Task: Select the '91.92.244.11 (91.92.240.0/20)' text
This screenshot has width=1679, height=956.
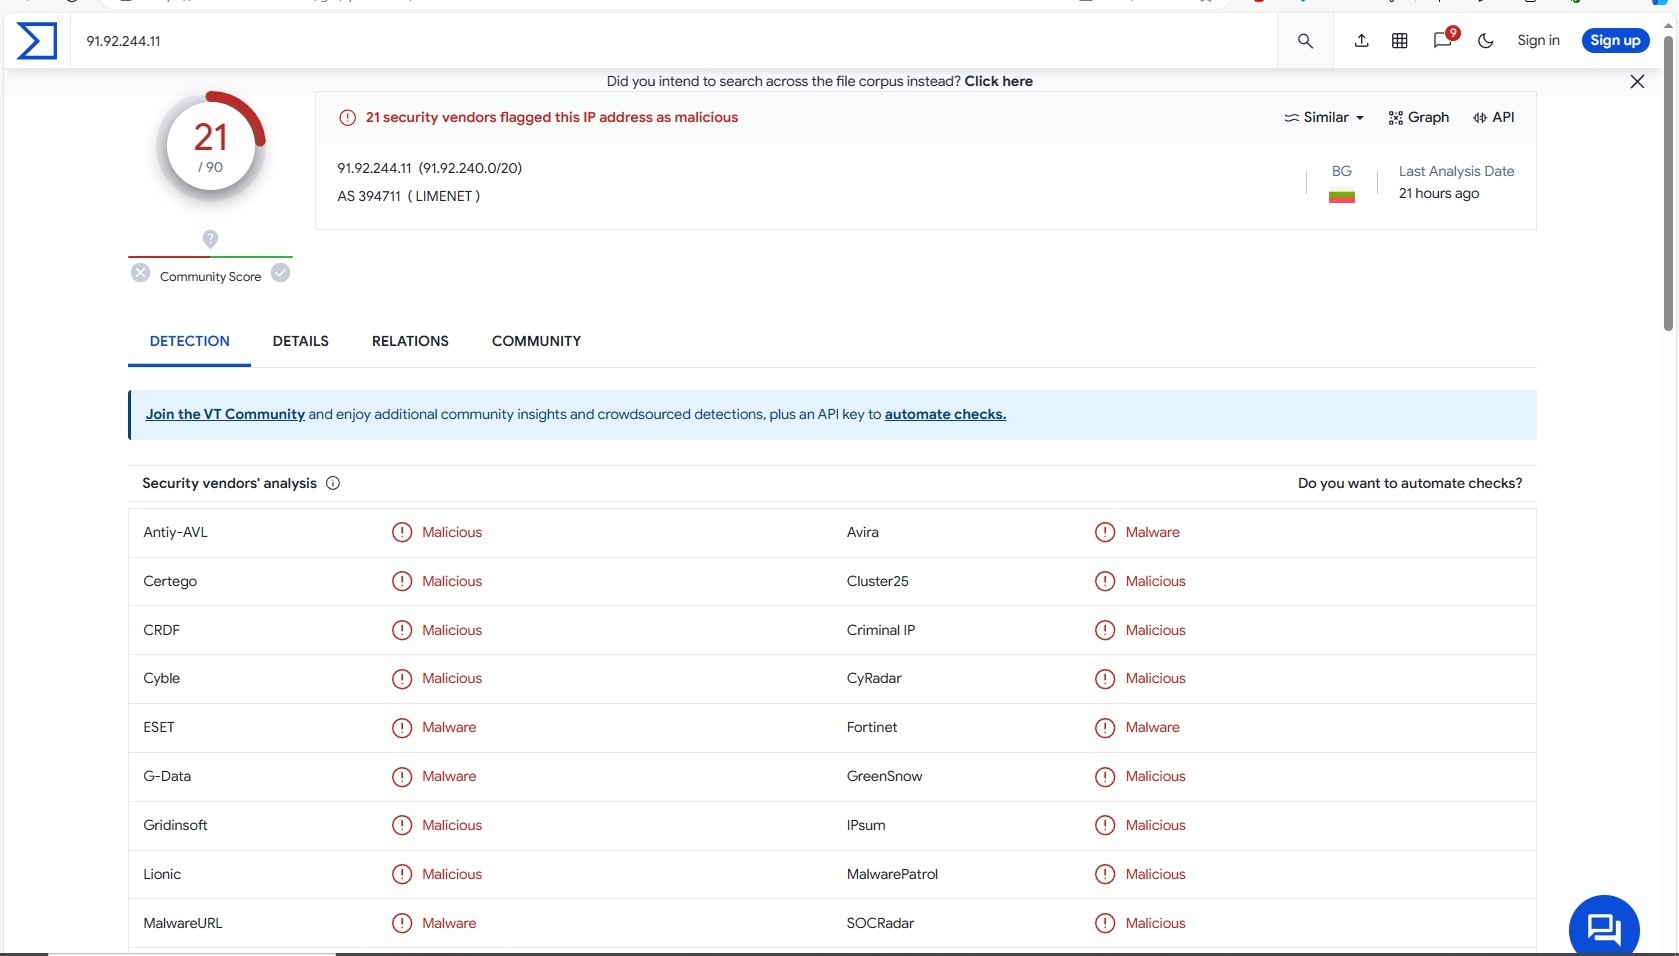Action: coord(429,168)
